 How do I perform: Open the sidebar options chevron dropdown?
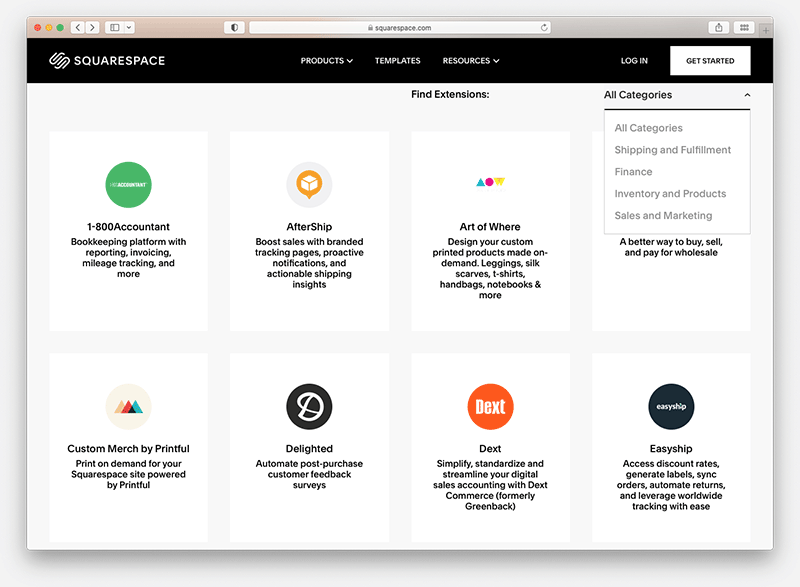coord(129,28)
